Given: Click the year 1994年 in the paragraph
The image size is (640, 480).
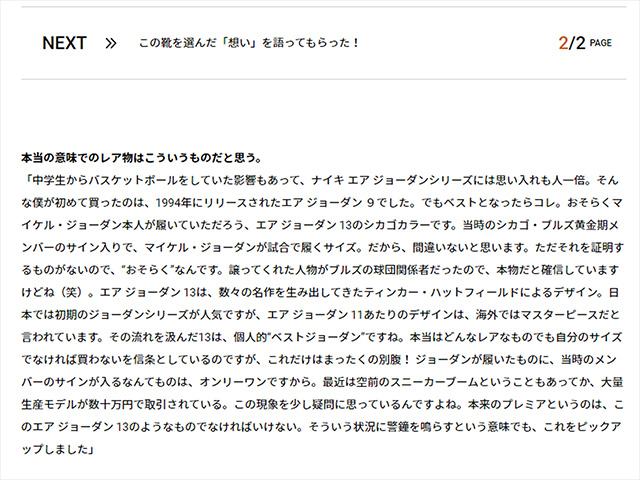Looking at the screenshot, I should point(174,203).
